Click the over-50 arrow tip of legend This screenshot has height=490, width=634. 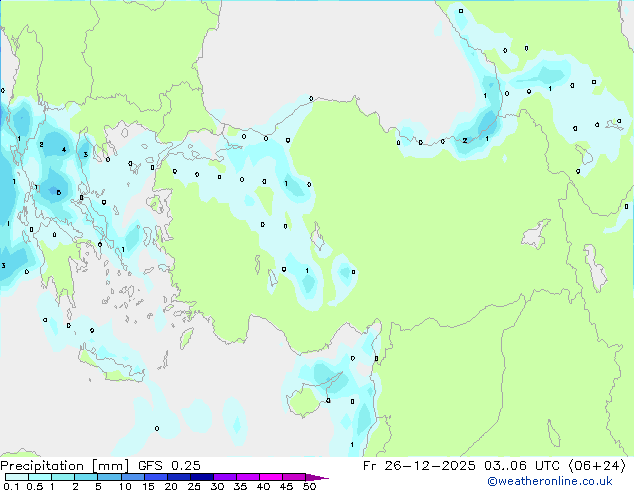pos(317,477)
